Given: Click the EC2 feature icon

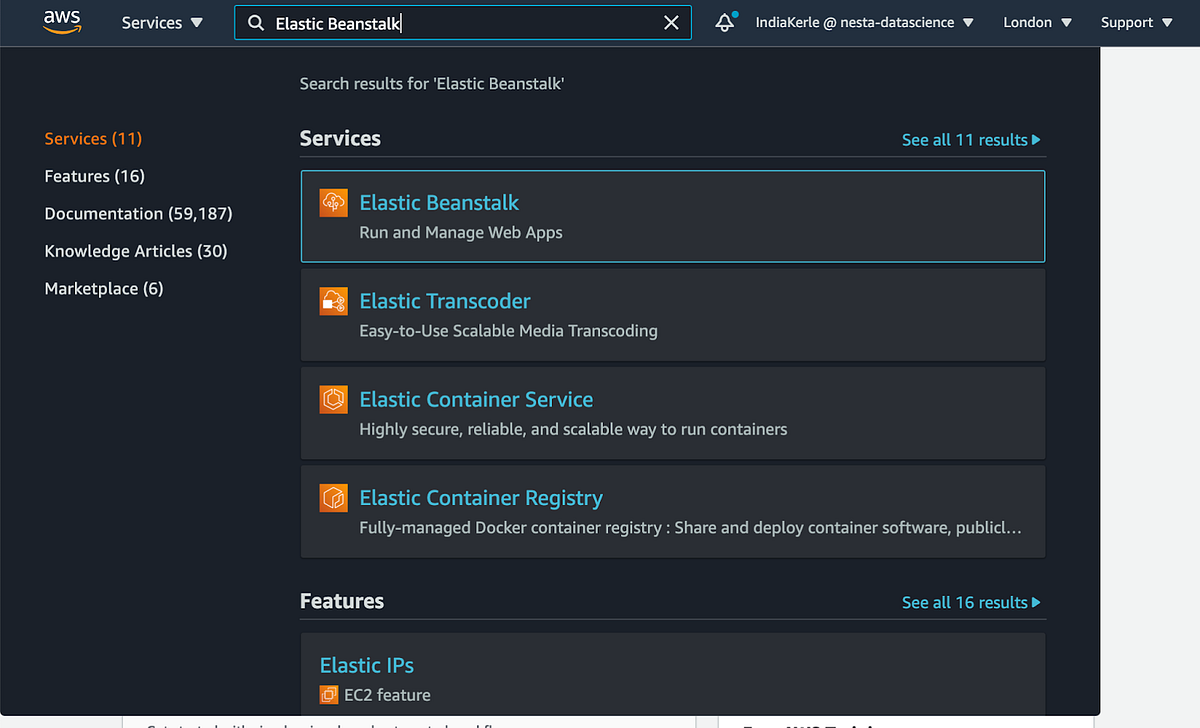Looking at the screenshot, I should (x=329, y=694).
